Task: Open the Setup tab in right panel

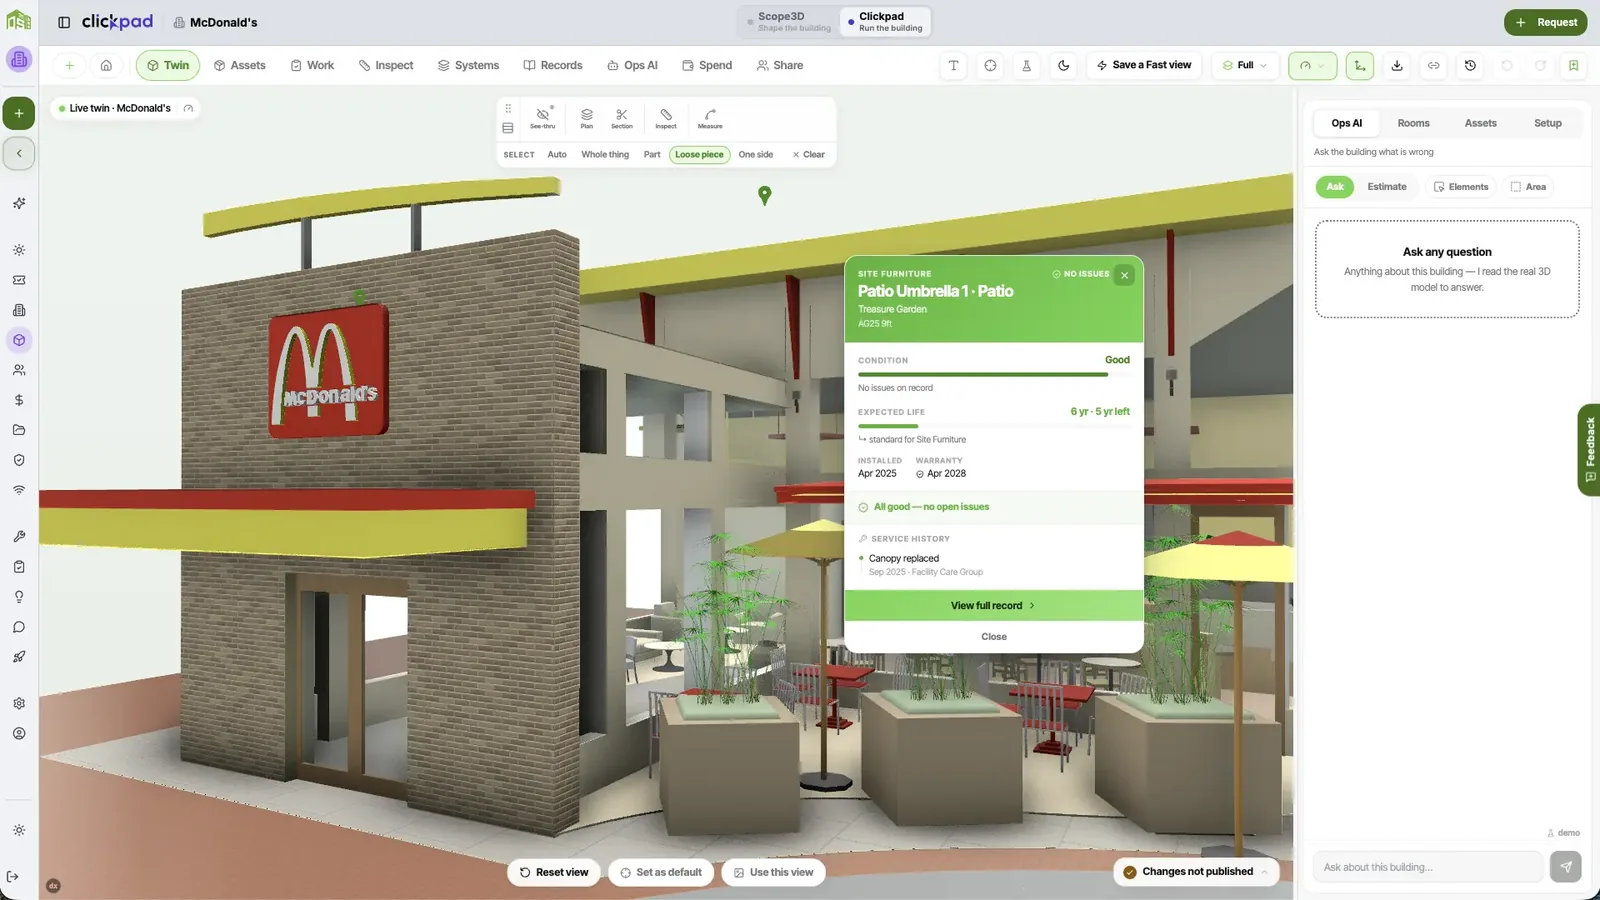Action: coord(1547,123)
